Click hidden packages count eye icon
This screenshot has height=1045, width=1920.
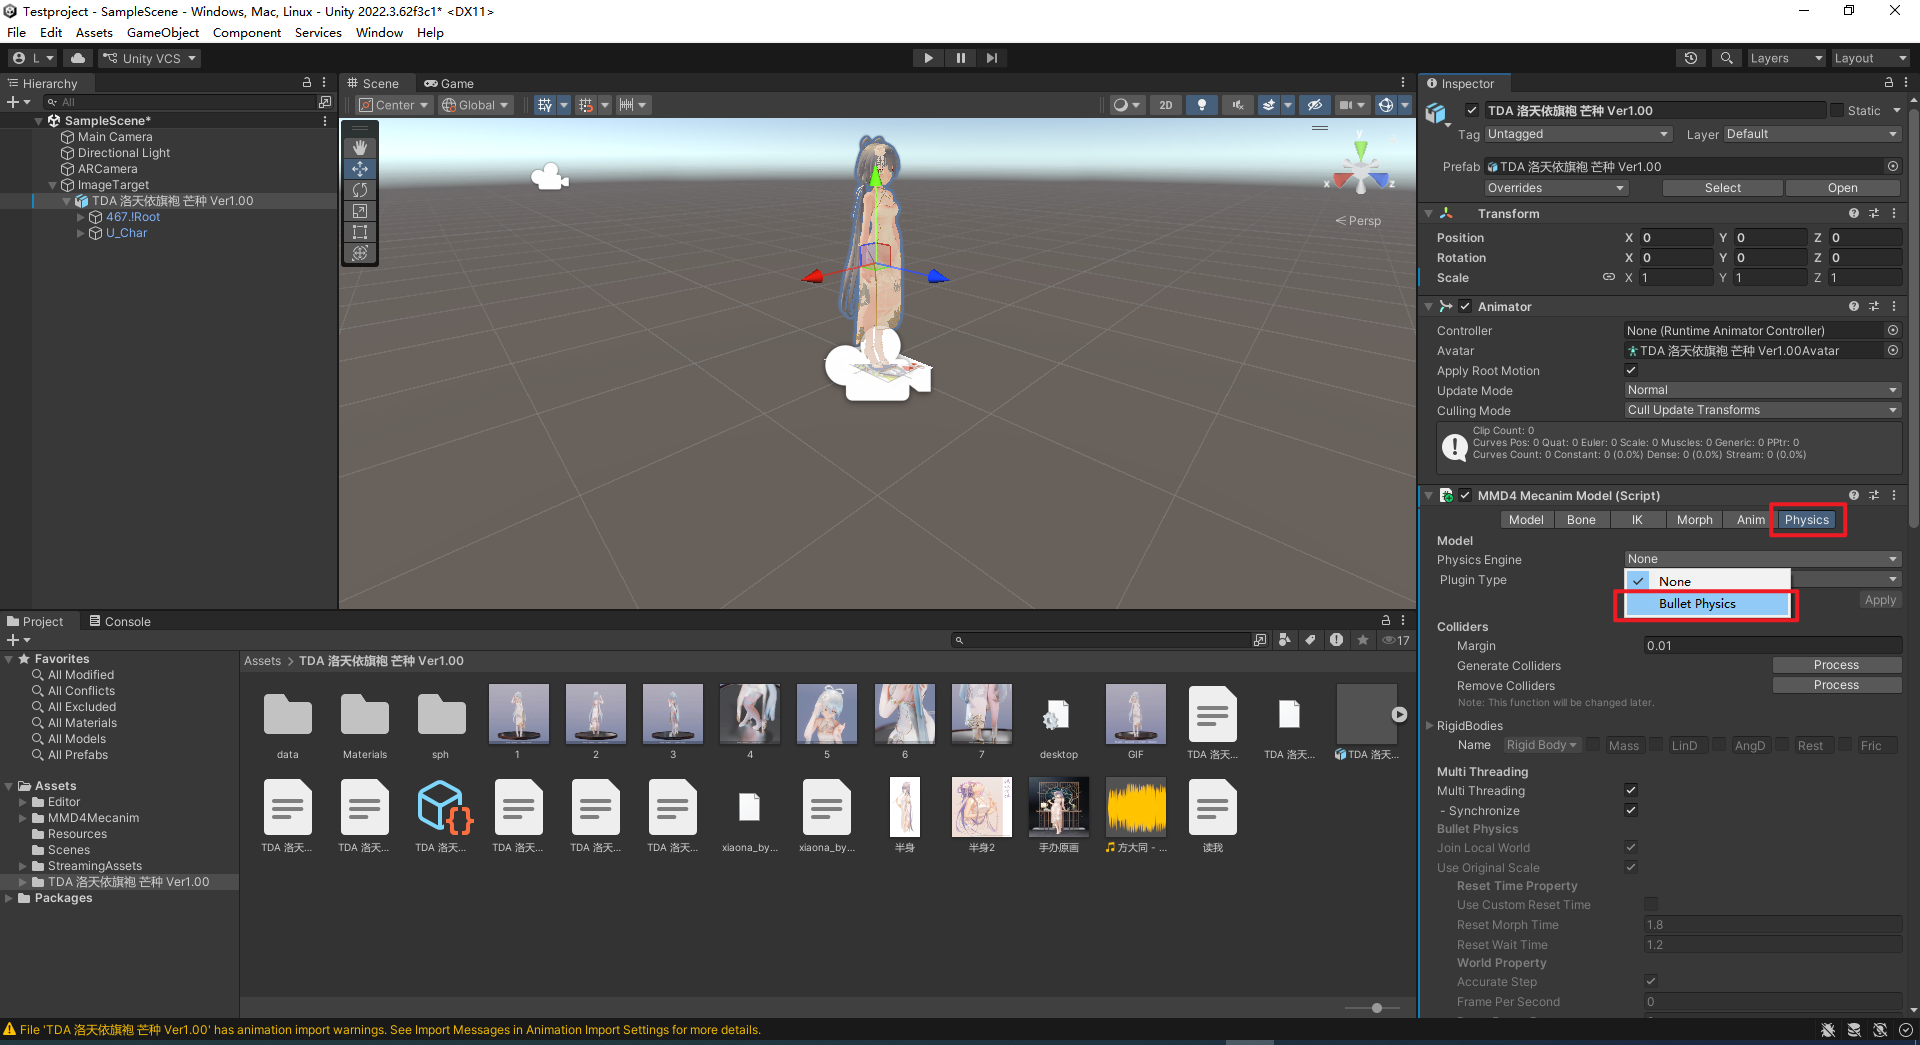tap(1396, 640)
